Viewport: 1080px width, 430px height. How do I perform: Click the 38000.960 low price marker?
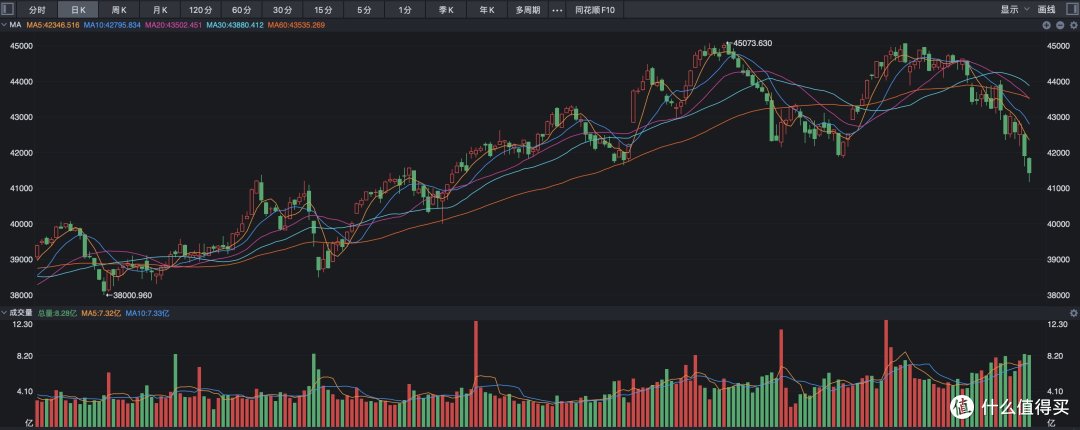tap(132, 295)
